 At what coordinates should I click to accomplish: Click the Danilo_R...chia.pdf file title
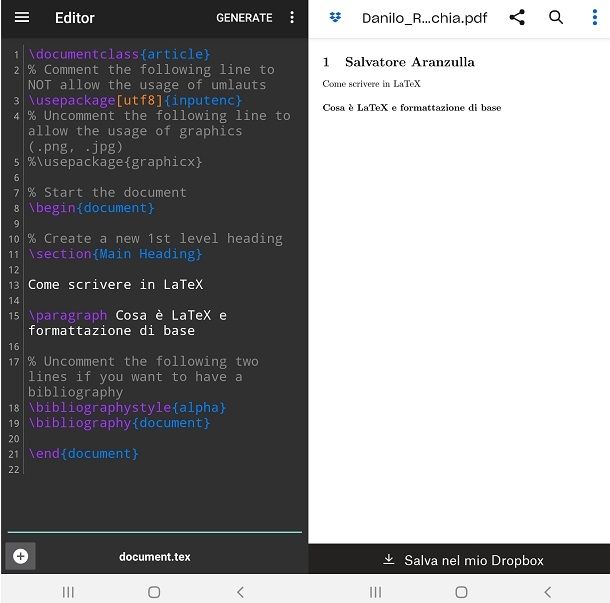(x=424, y=18)
